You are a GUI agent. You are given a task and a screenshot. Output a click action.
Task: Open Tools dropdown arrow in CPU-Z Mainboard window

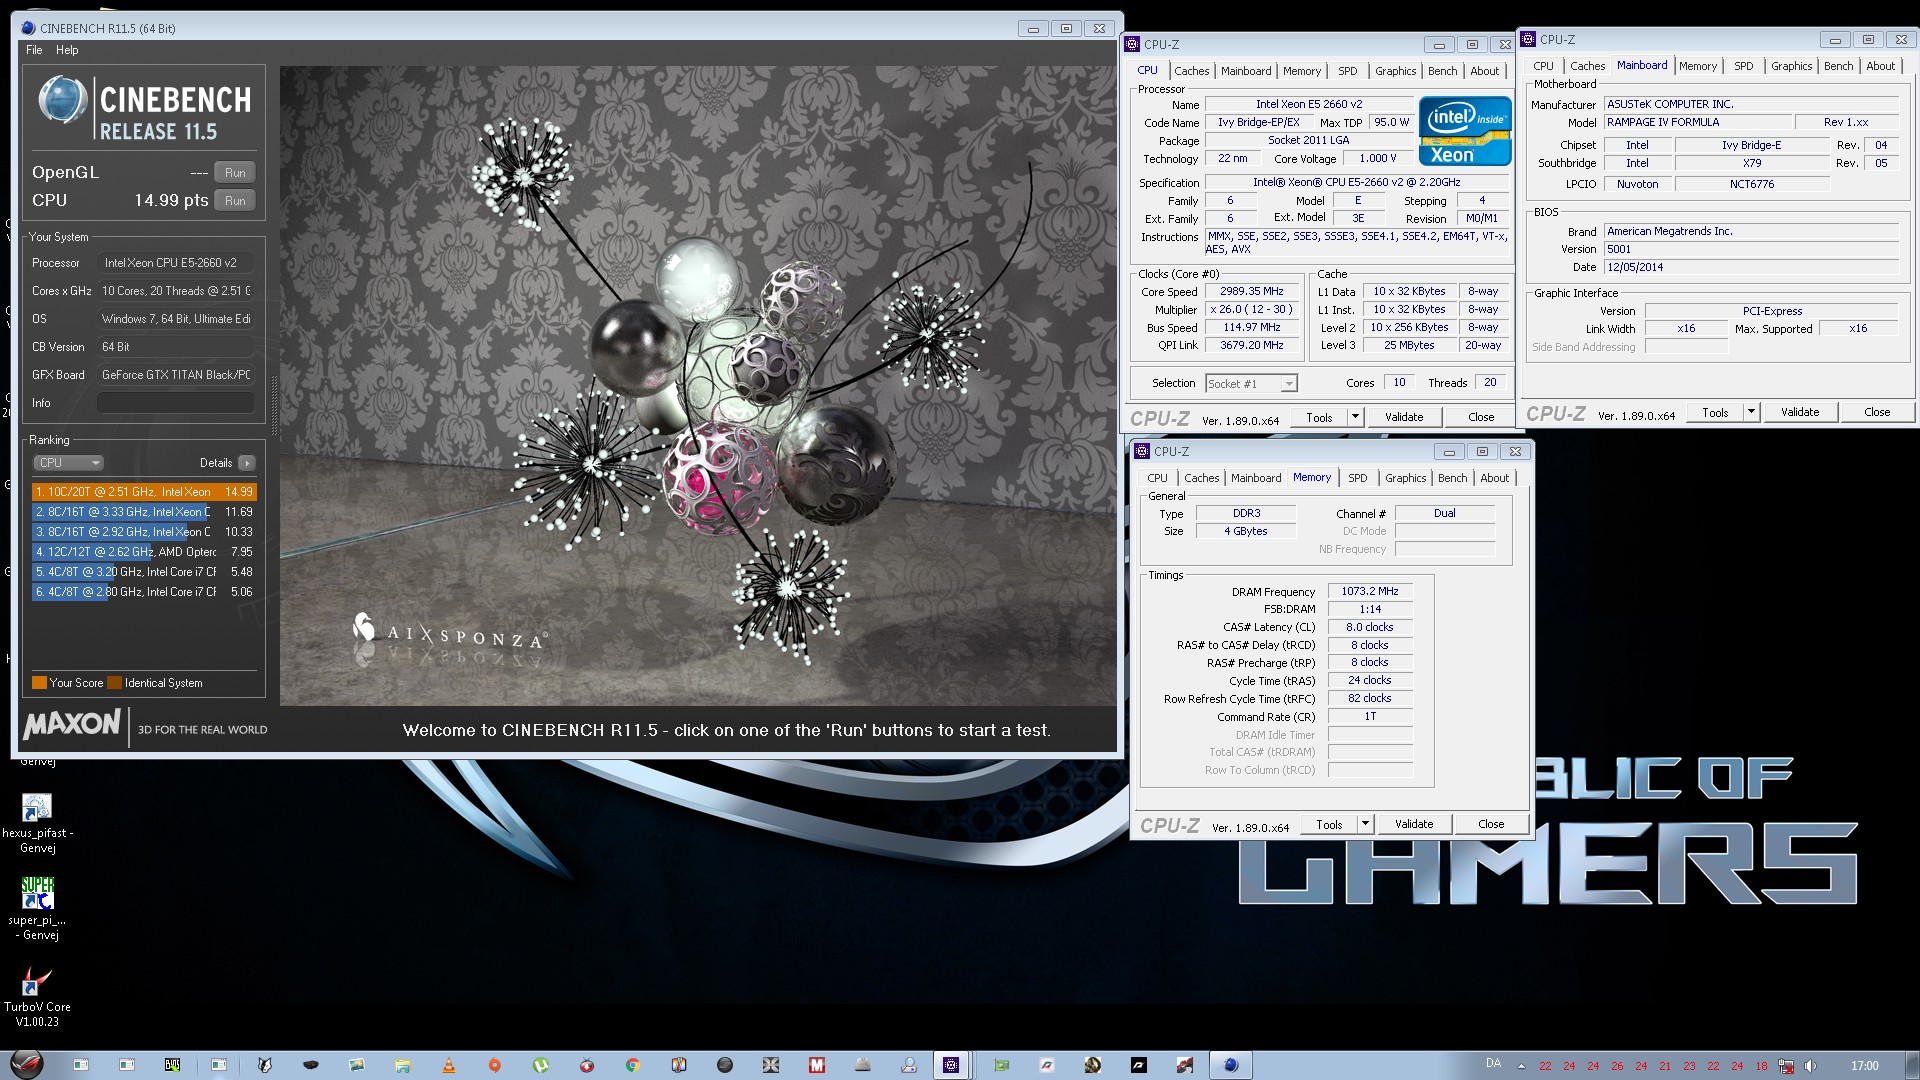(x=1751, y=412)
